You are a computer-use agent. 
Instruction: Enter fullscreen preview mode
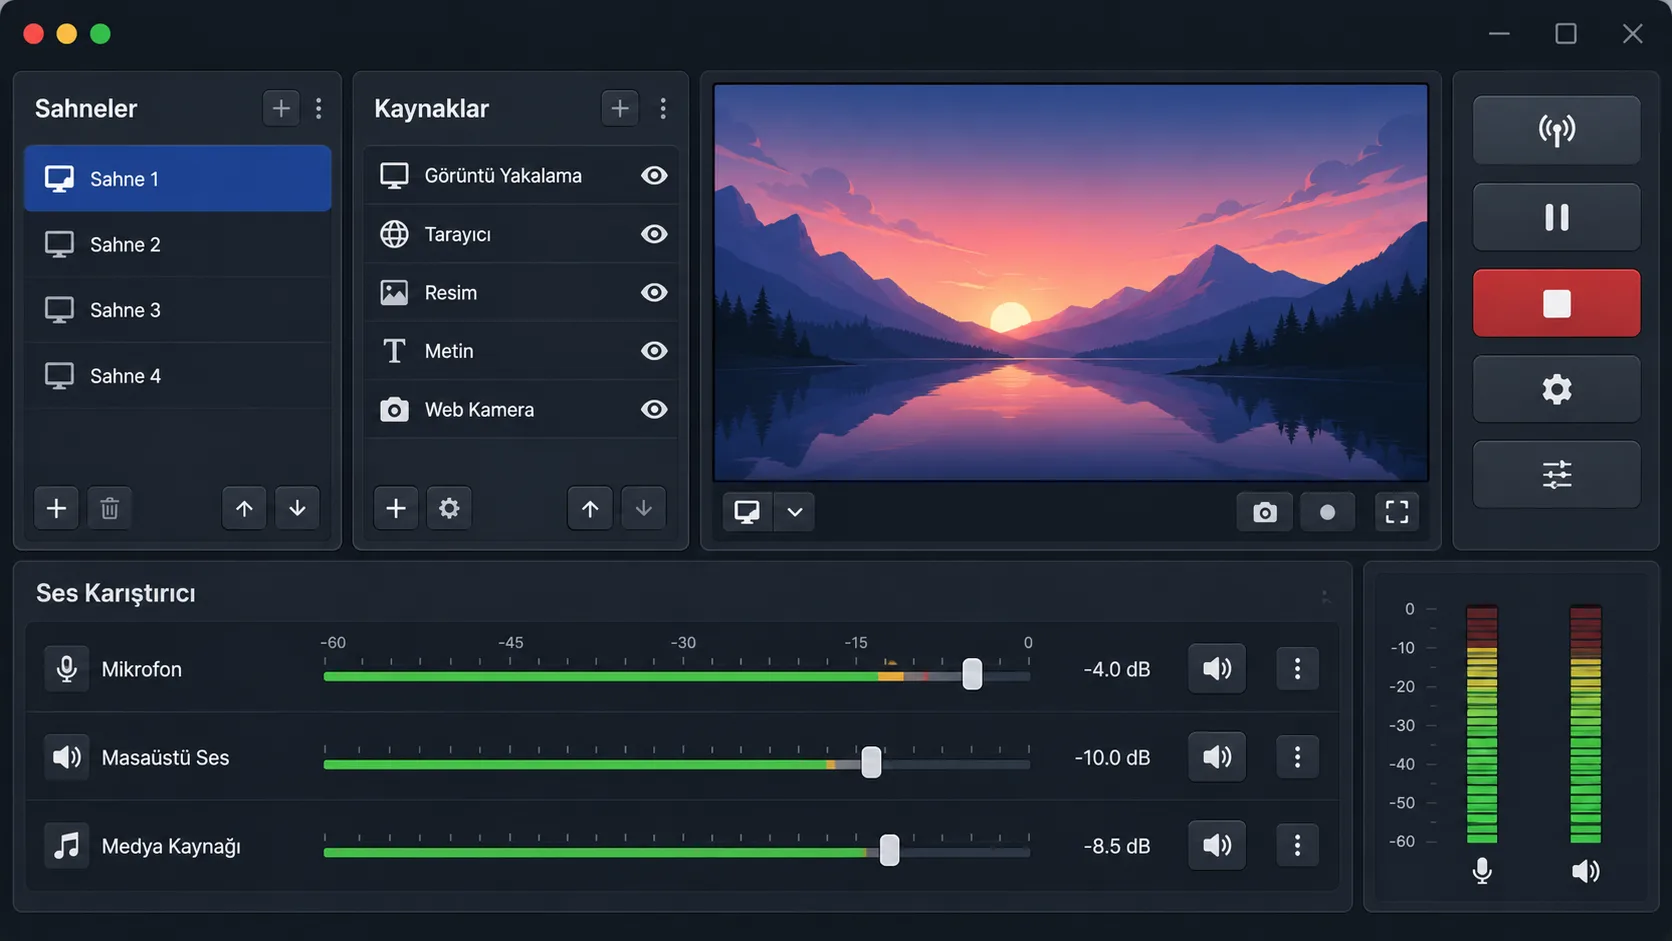[x=1396, y=512]
